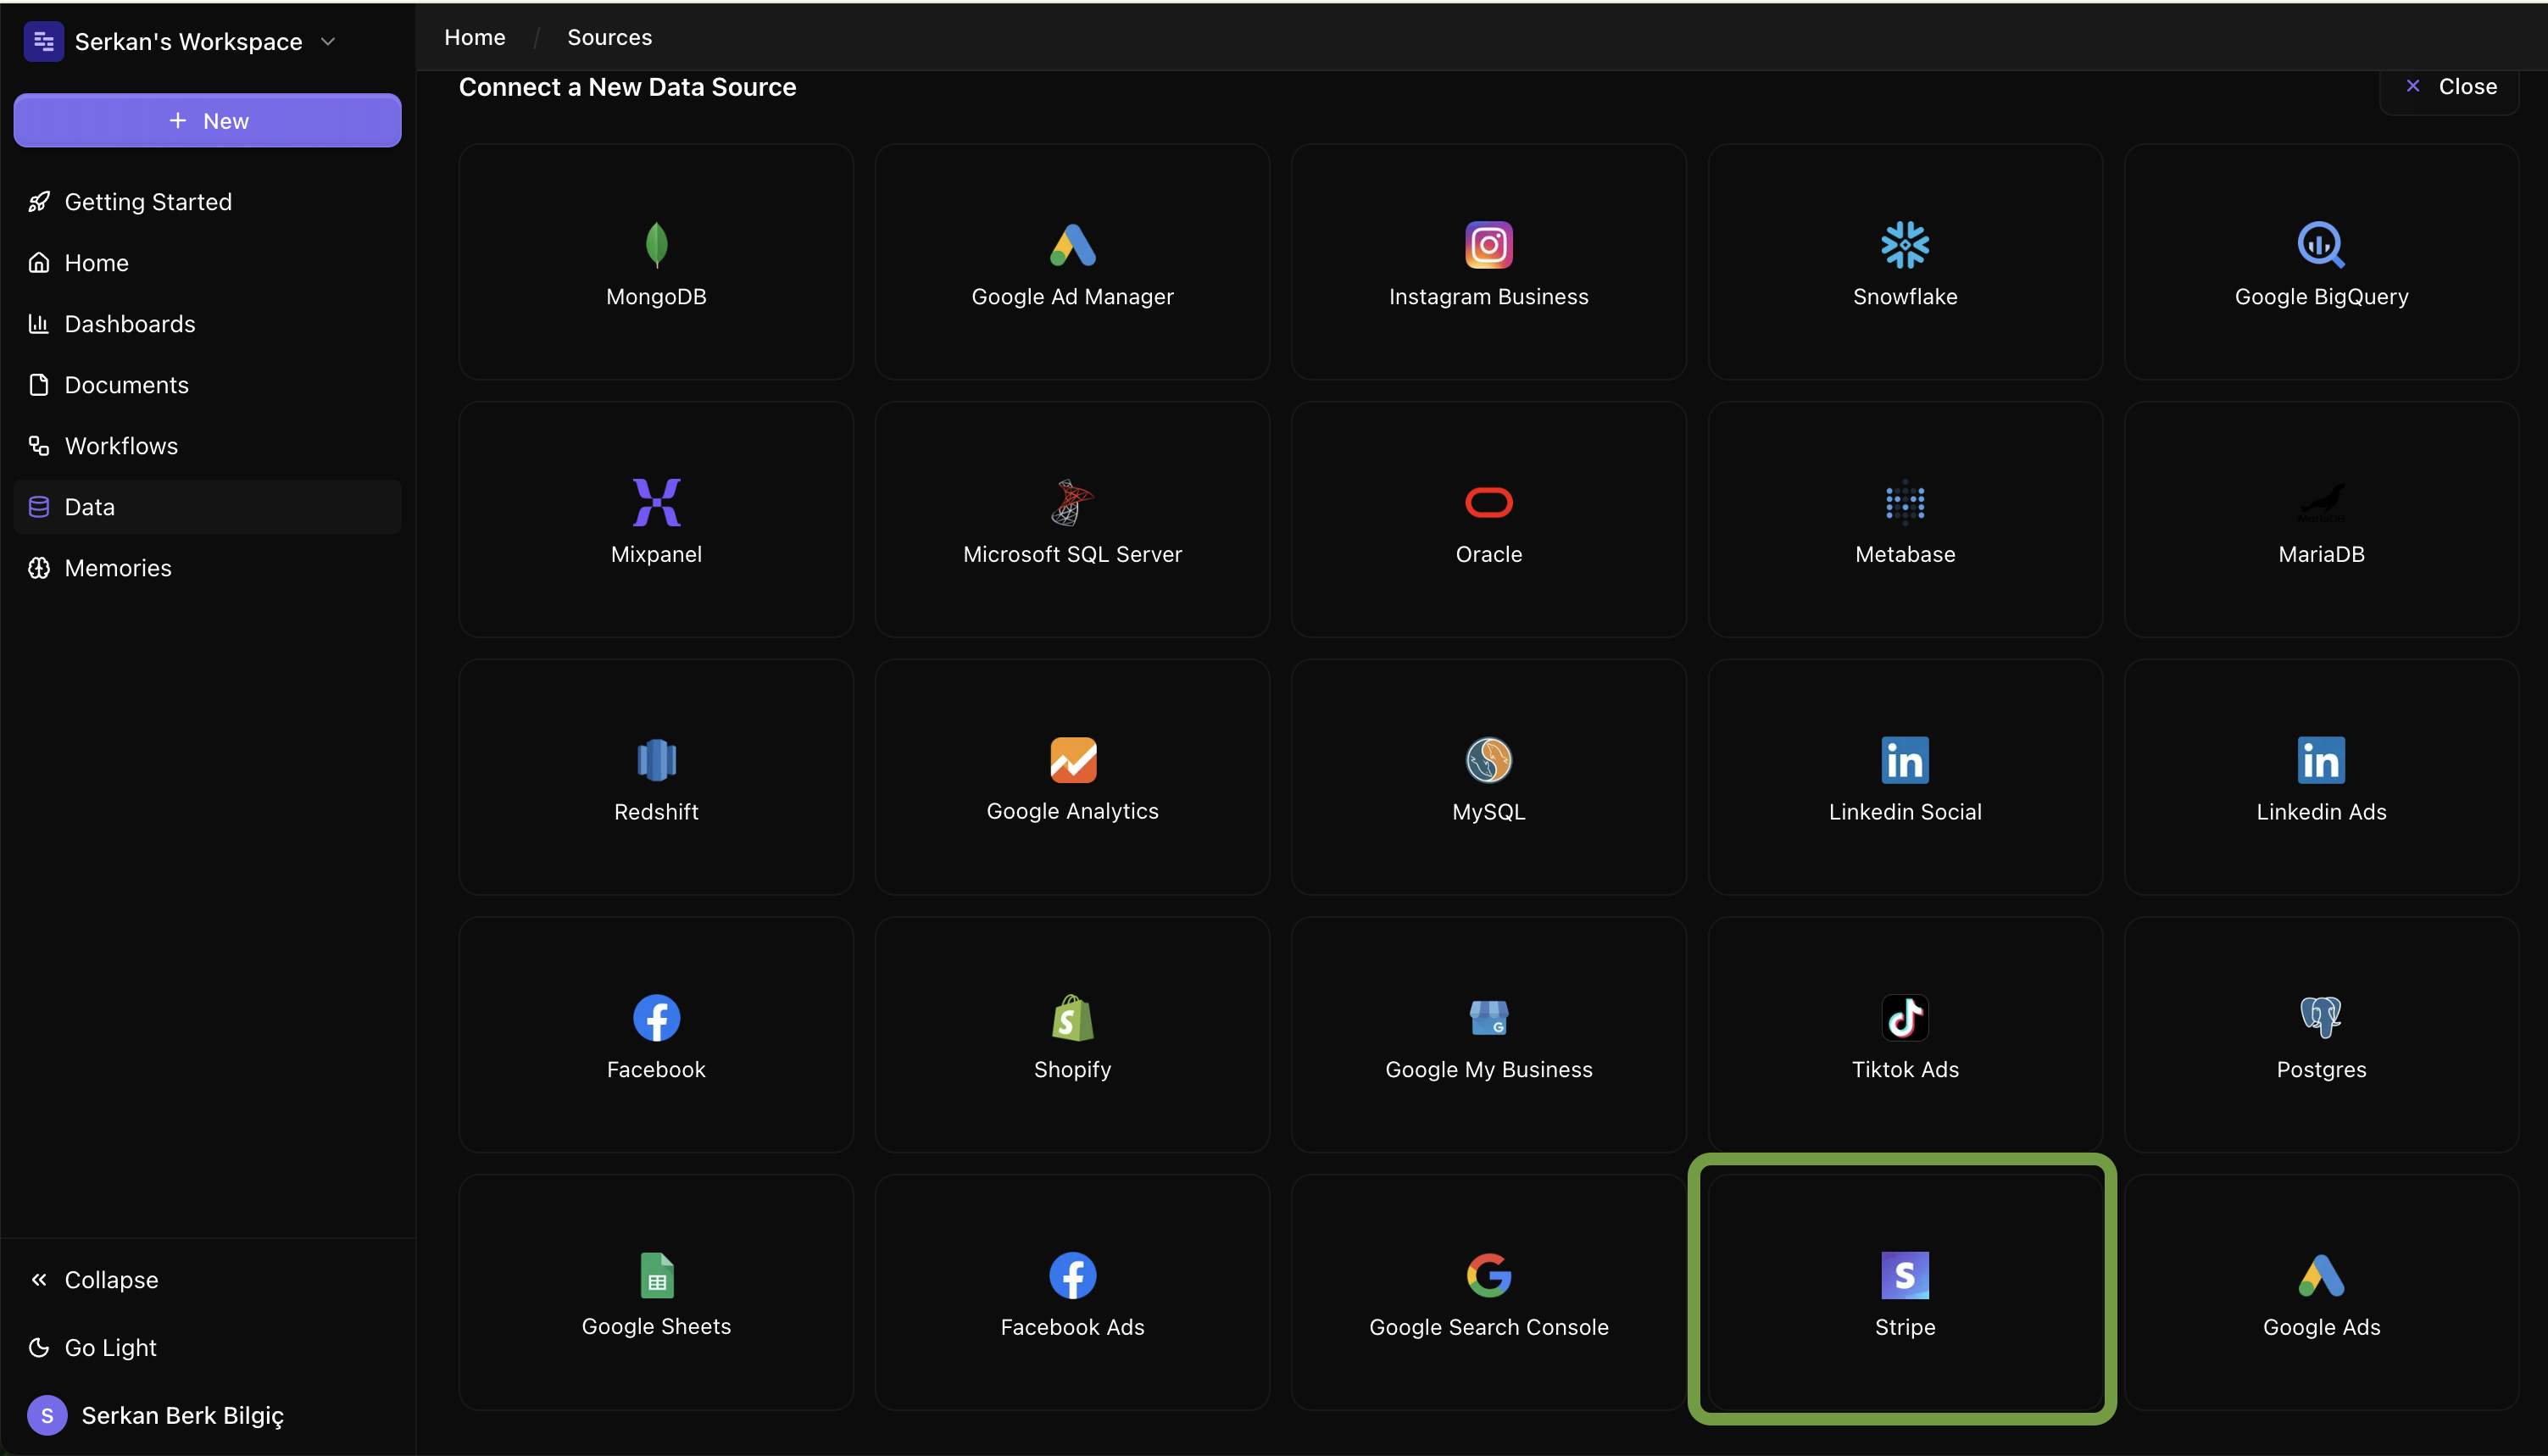Open Workflows section
The width and height of the screenshot is (2548, 1456).
tap(207, 445)
